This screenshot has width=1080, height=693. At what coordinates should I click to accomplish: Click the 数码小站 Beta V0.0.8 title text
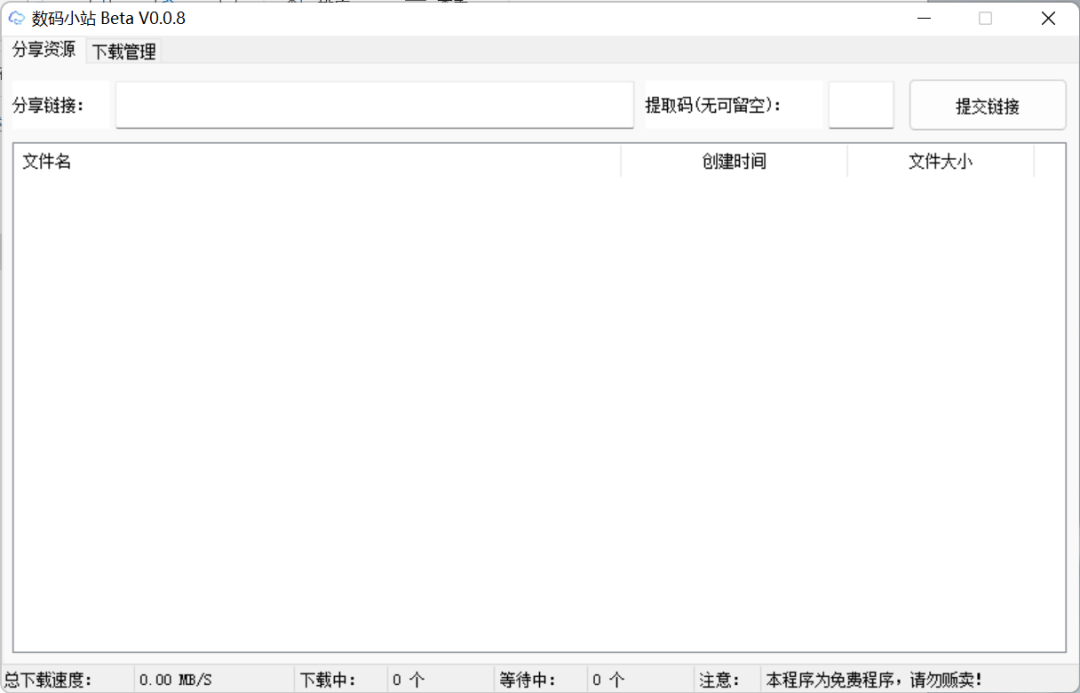(x=109, y=19)
